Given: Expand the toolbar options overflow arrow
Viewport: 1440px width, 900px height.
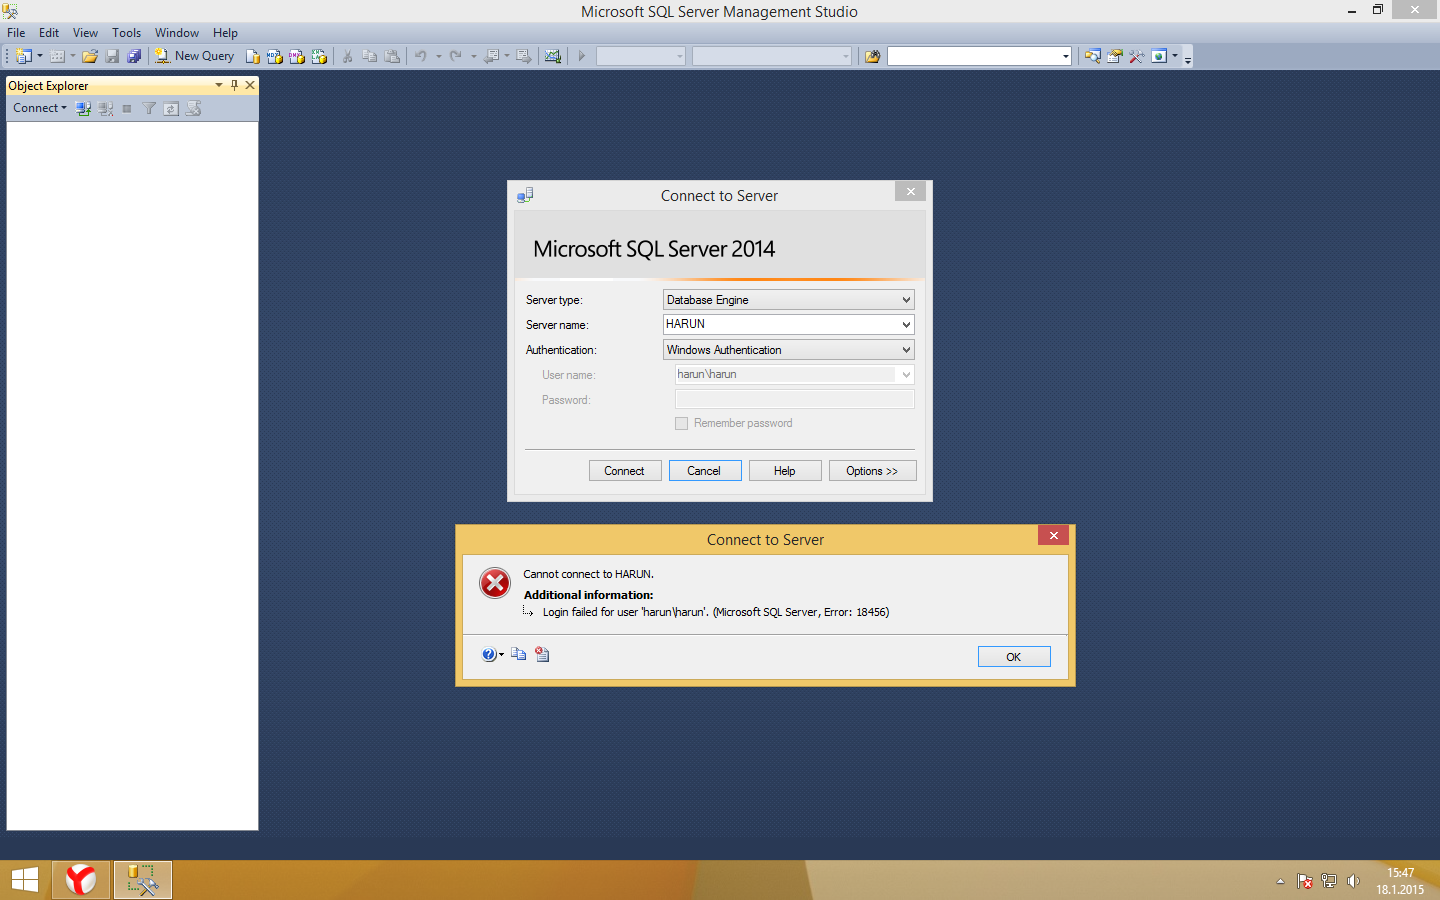Looking at the screenshot, I should pyautogui.click(x=1188, y=59).
